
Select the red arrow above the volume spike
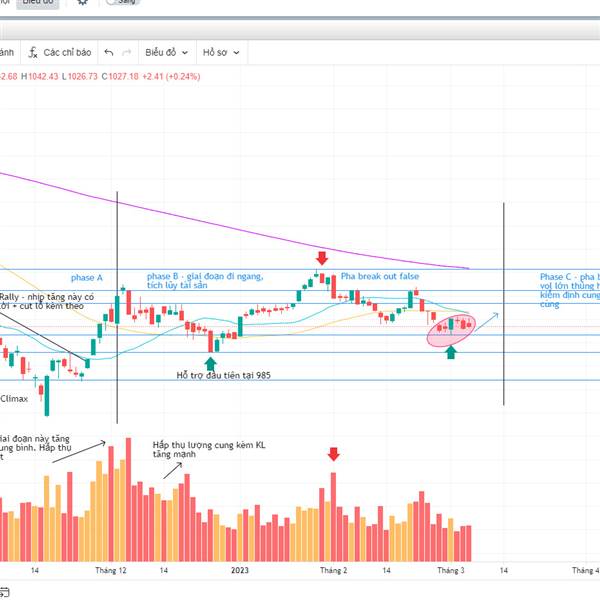pyautogui.click(x=334, y=454)
